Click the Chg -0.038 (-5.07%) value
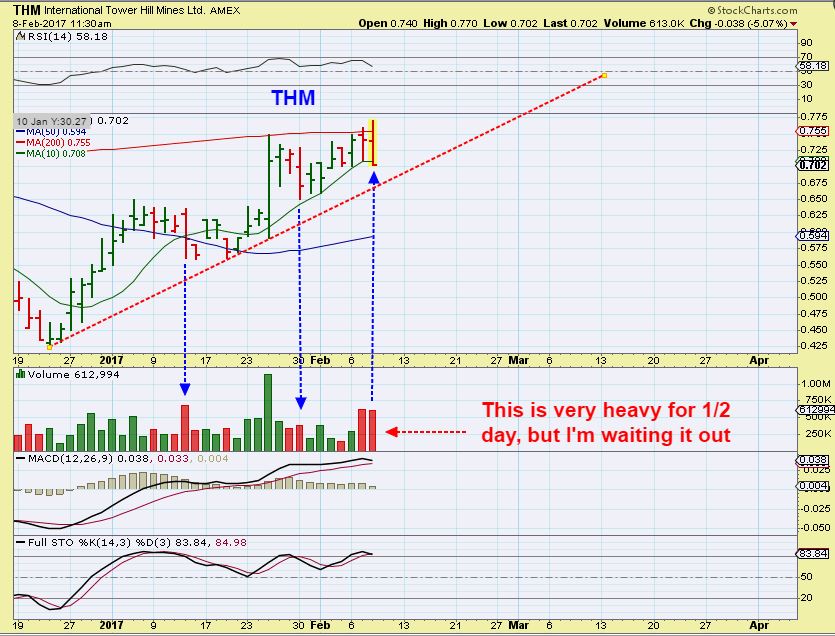 (739, 23)
